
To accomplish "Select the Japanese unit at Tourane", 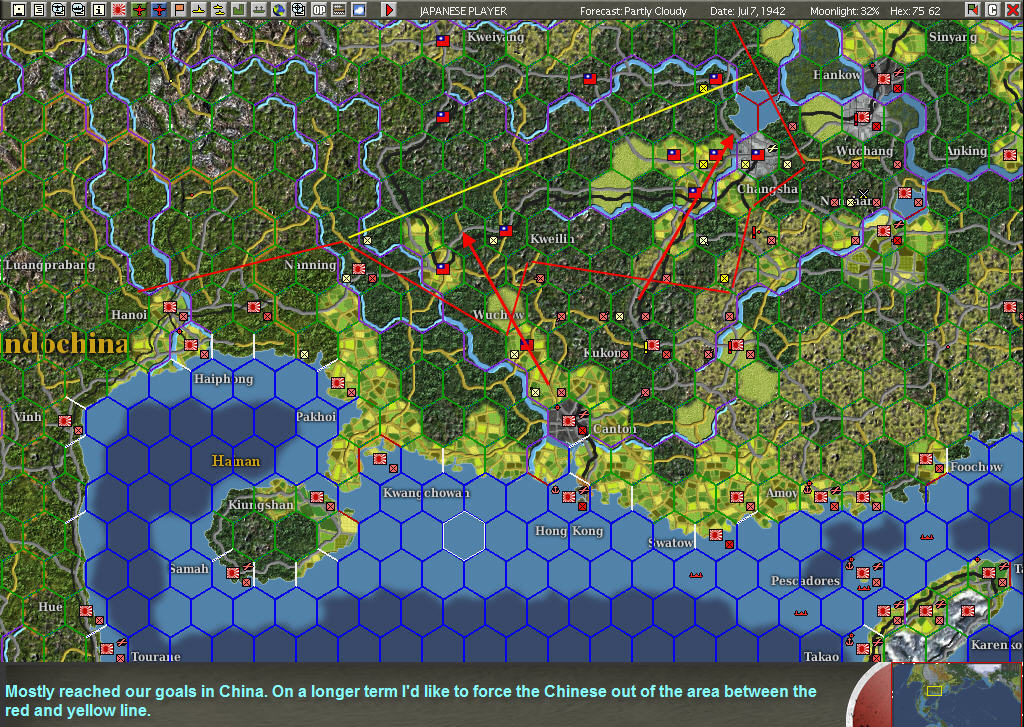I will coord(106,649).
